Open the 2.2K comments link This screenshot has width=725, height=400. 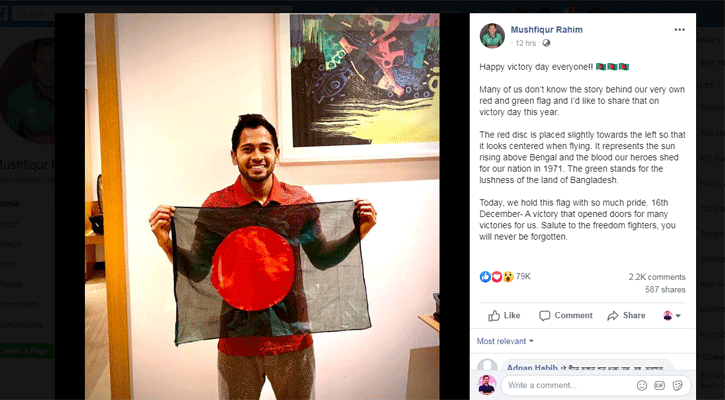pyautogui.click(x=657, y=277)
